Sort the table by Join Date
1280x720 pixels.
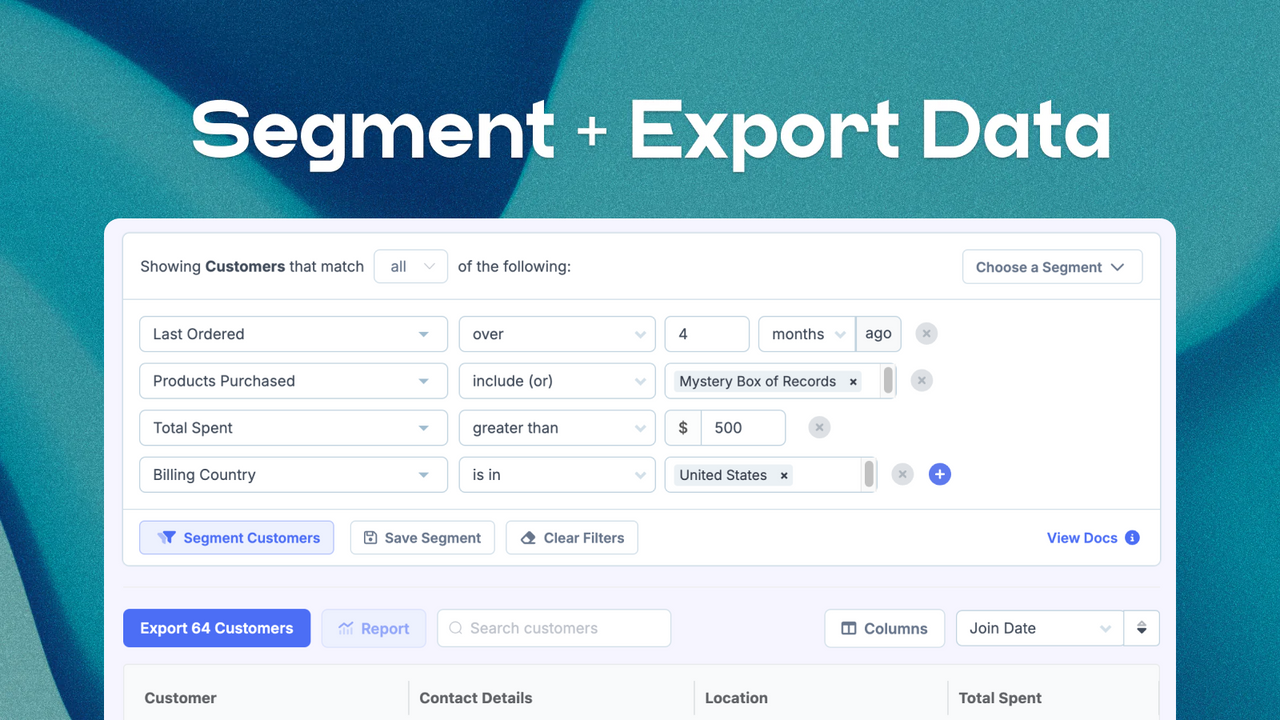pos(1039,628)
